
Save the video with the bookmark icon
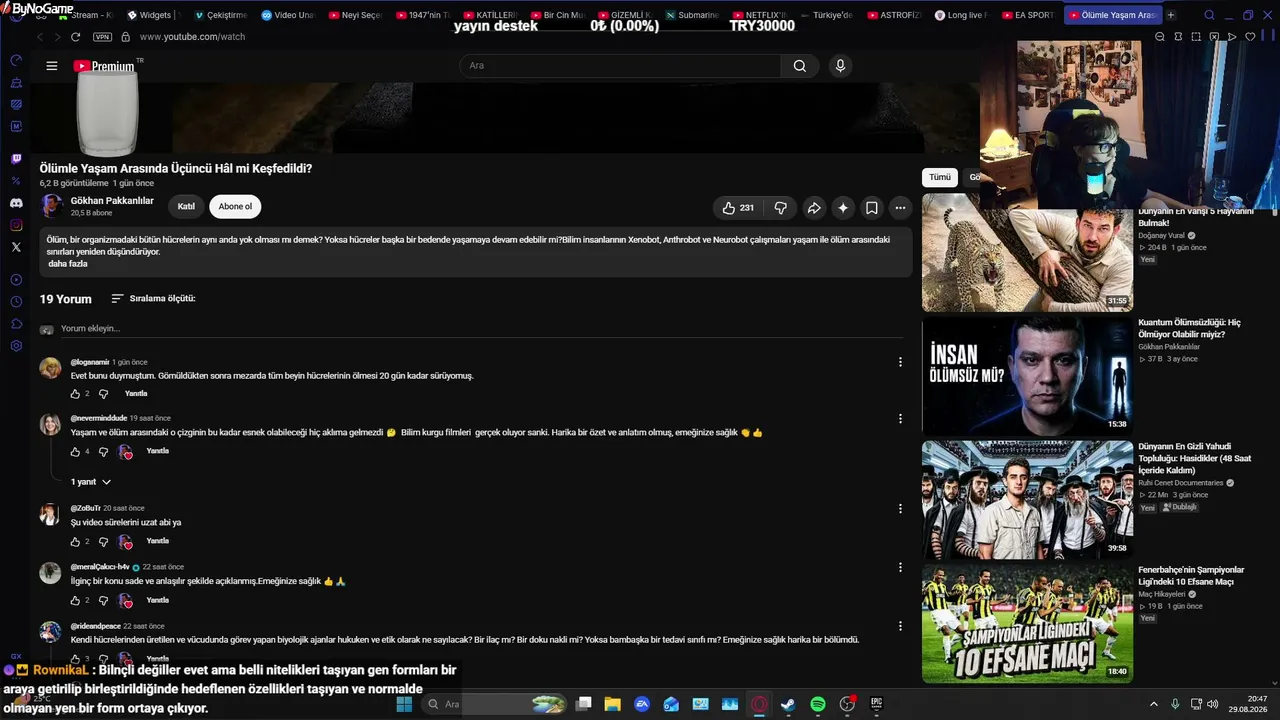[872, 208]
